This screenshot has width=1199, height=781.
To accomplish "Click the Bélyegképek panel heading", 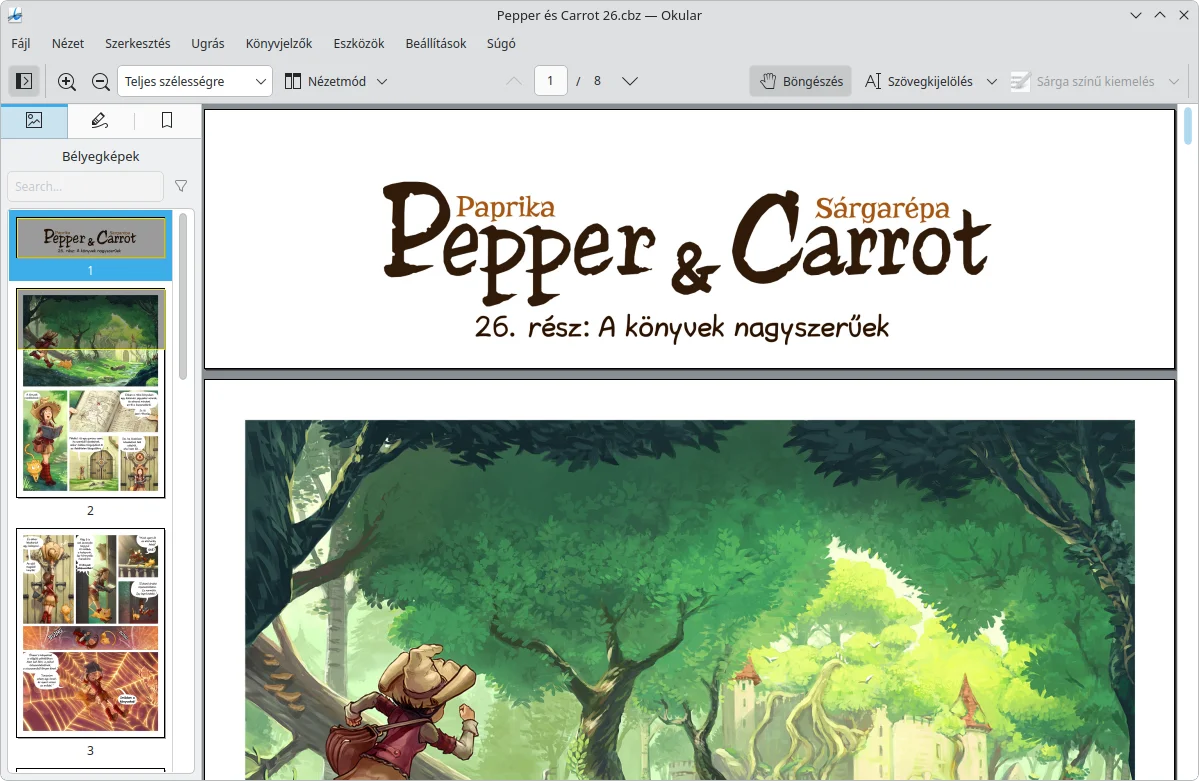I will pos(100,156).
